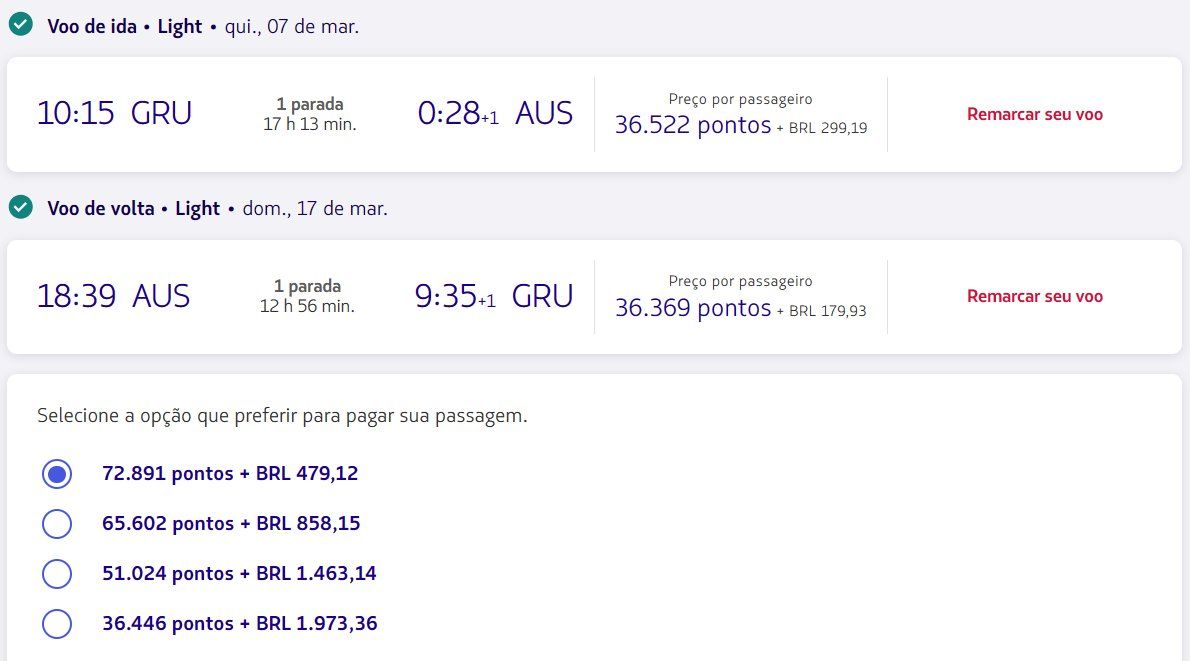Click the 36.446 pontos + BRL 1.973,36 label

point(240,624)
